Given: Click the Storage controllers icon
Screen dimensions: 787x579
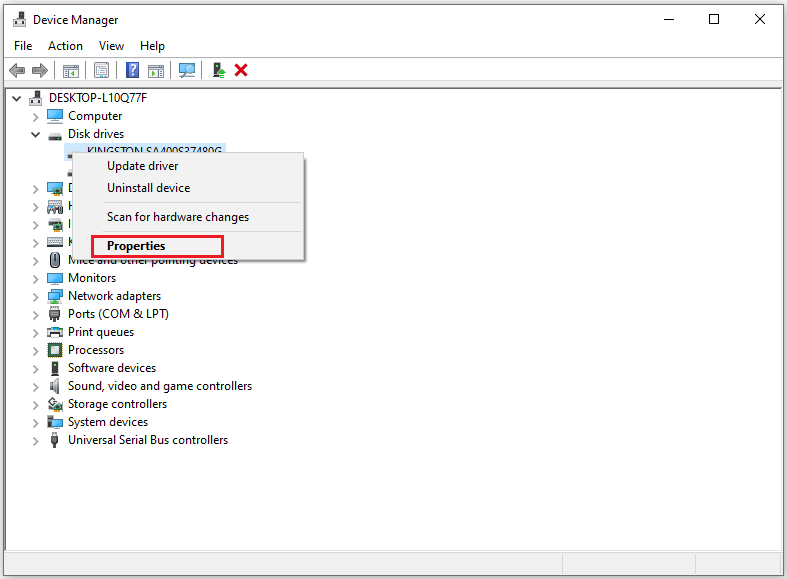Looking at the screenshot, I should click(55, 404).
